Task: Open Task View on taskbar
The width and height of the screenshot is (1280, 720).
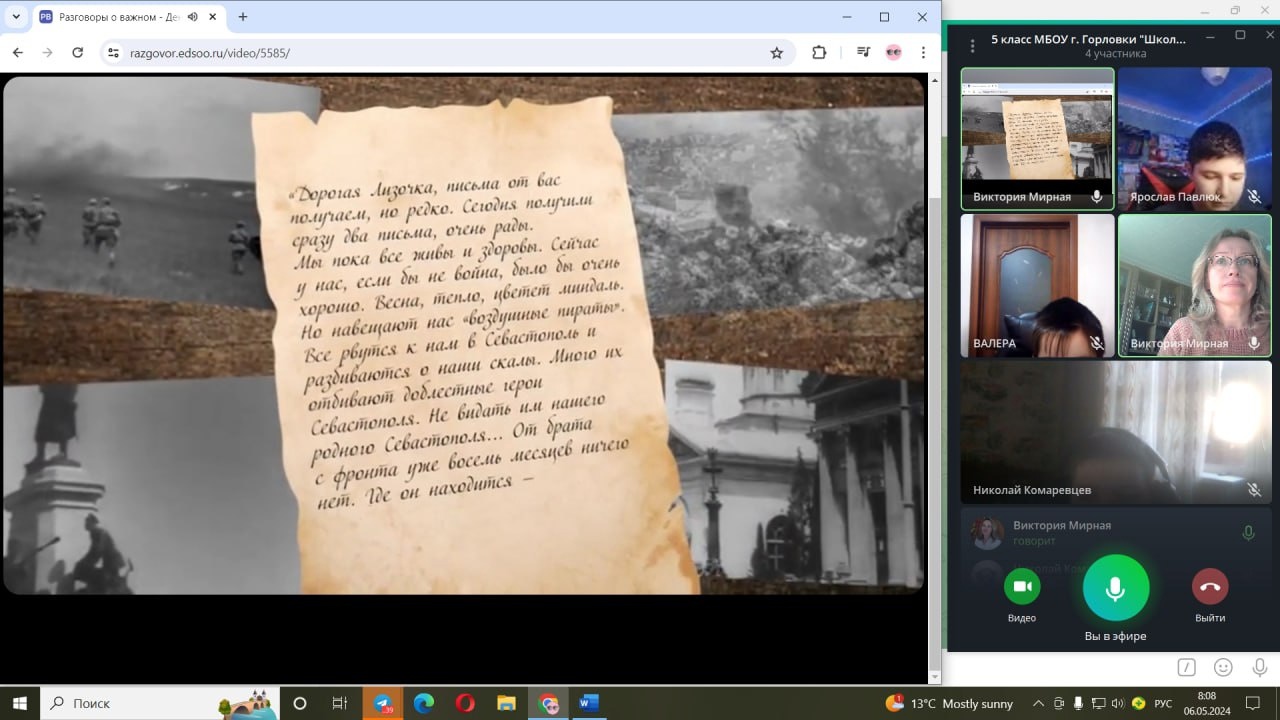Action: tap(340, 703)
